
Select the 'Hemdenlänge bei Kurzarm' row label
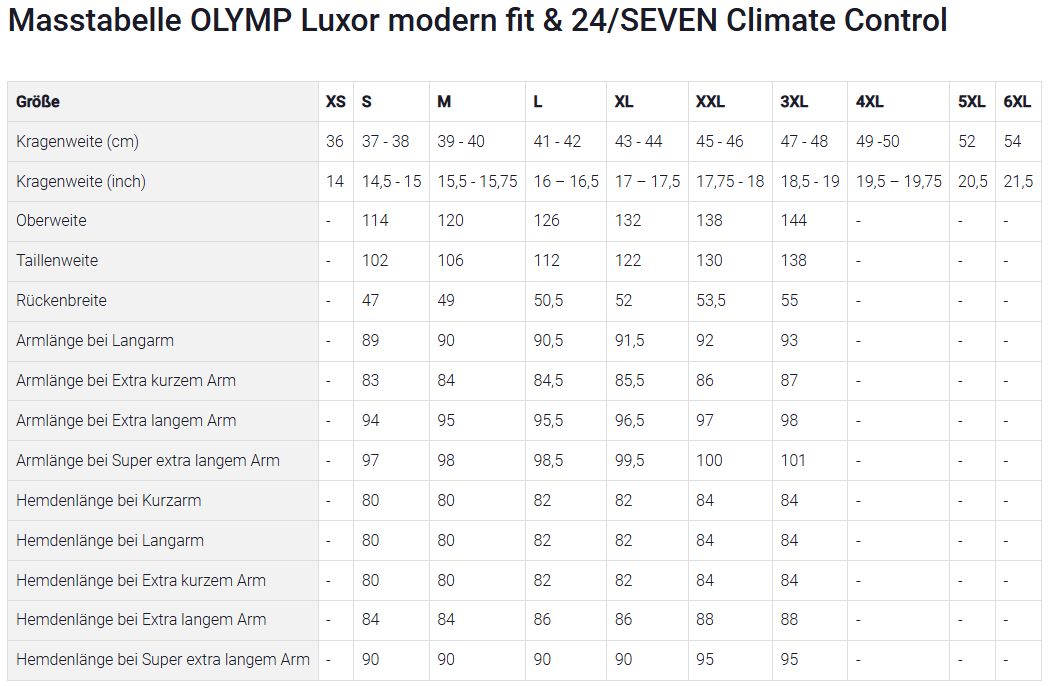109,501
